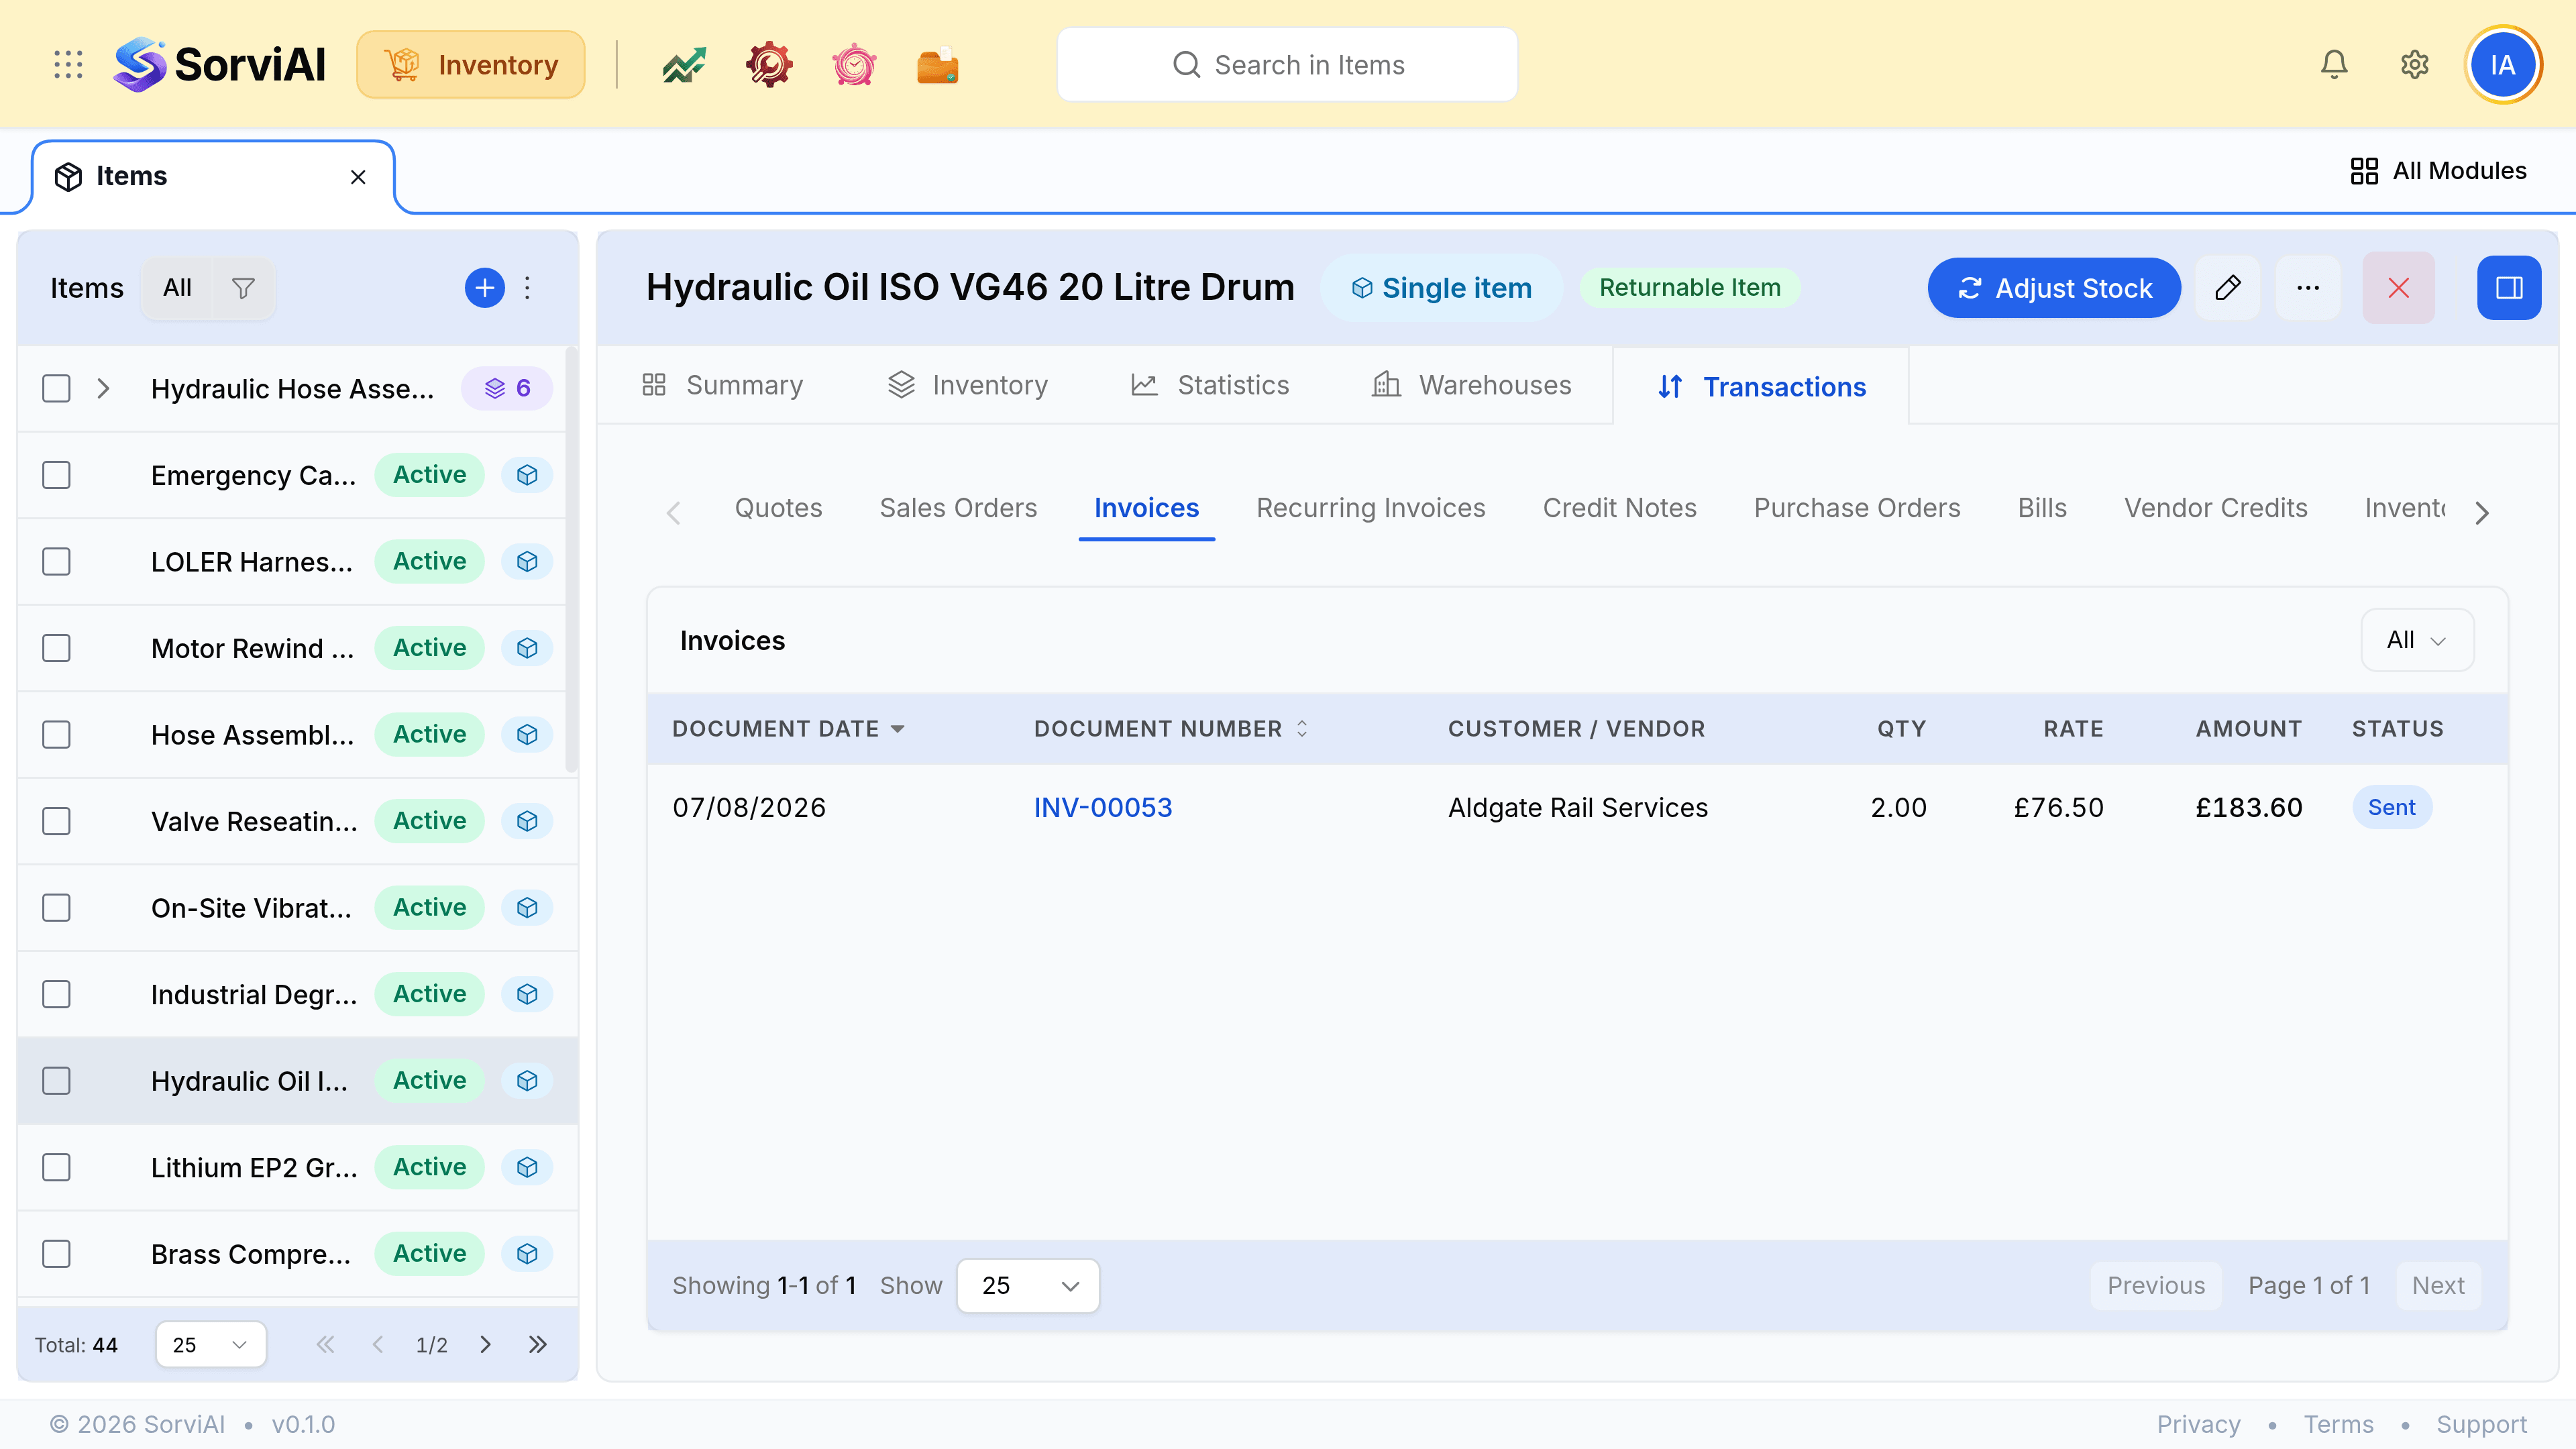Open the Purchase Orders sub-tab
This screenshot has height=1449, width=2576.
pos(1857,508)
